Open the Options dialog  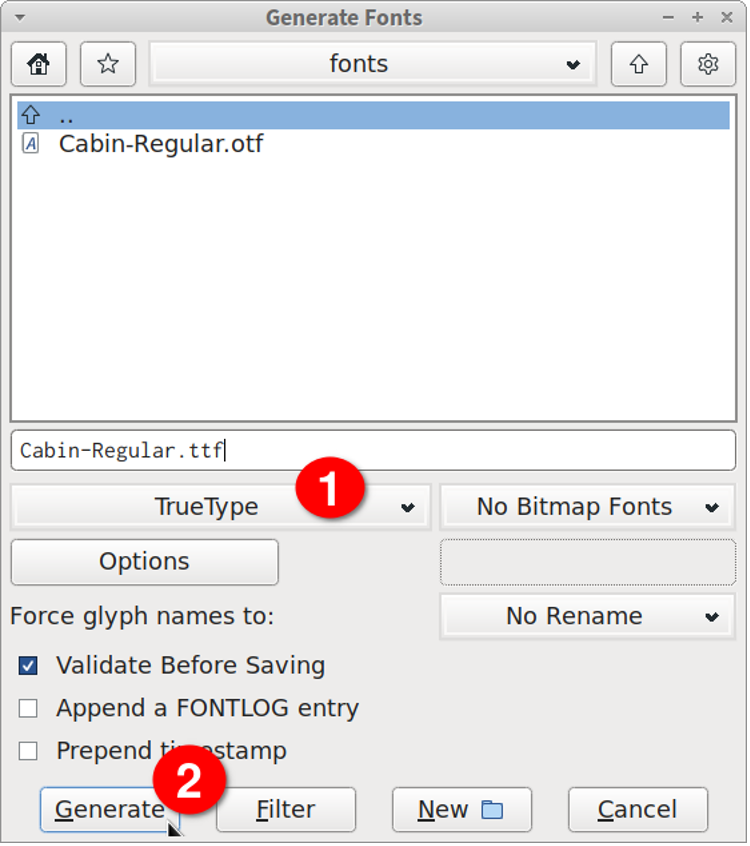point(144,562)
